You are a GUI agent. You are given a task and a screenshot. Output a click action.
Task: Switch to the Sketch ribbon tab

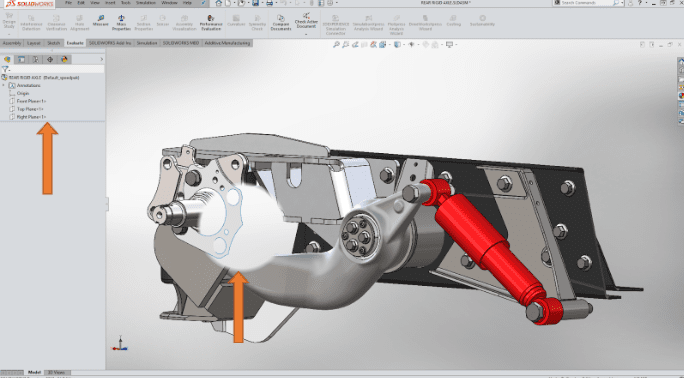coord(54,43)
